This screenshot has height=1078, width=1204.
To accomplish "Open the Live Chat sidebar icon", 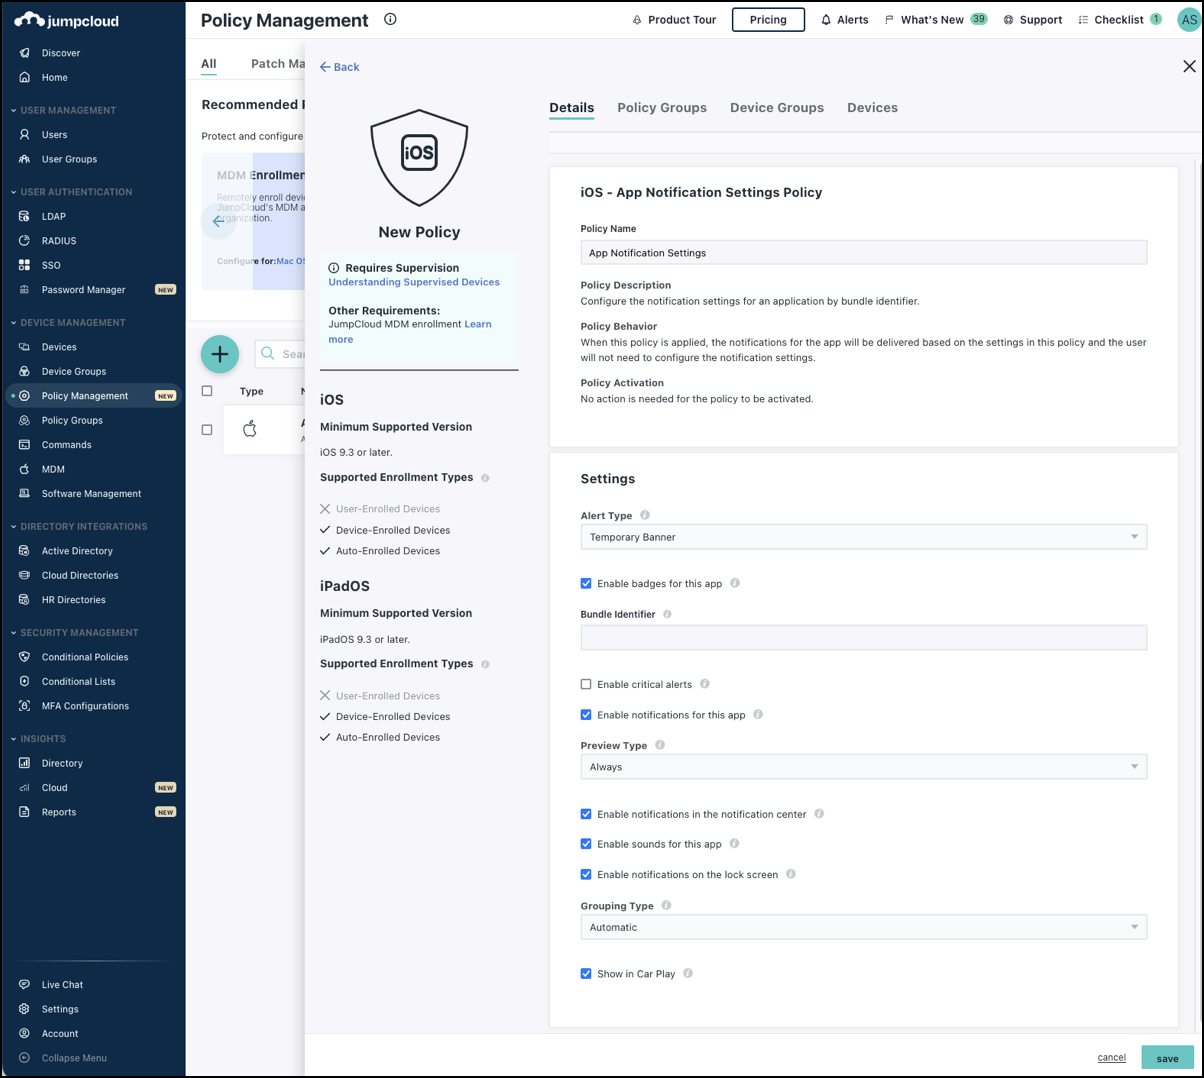I will pyautogui.click(x=25, y=984).
